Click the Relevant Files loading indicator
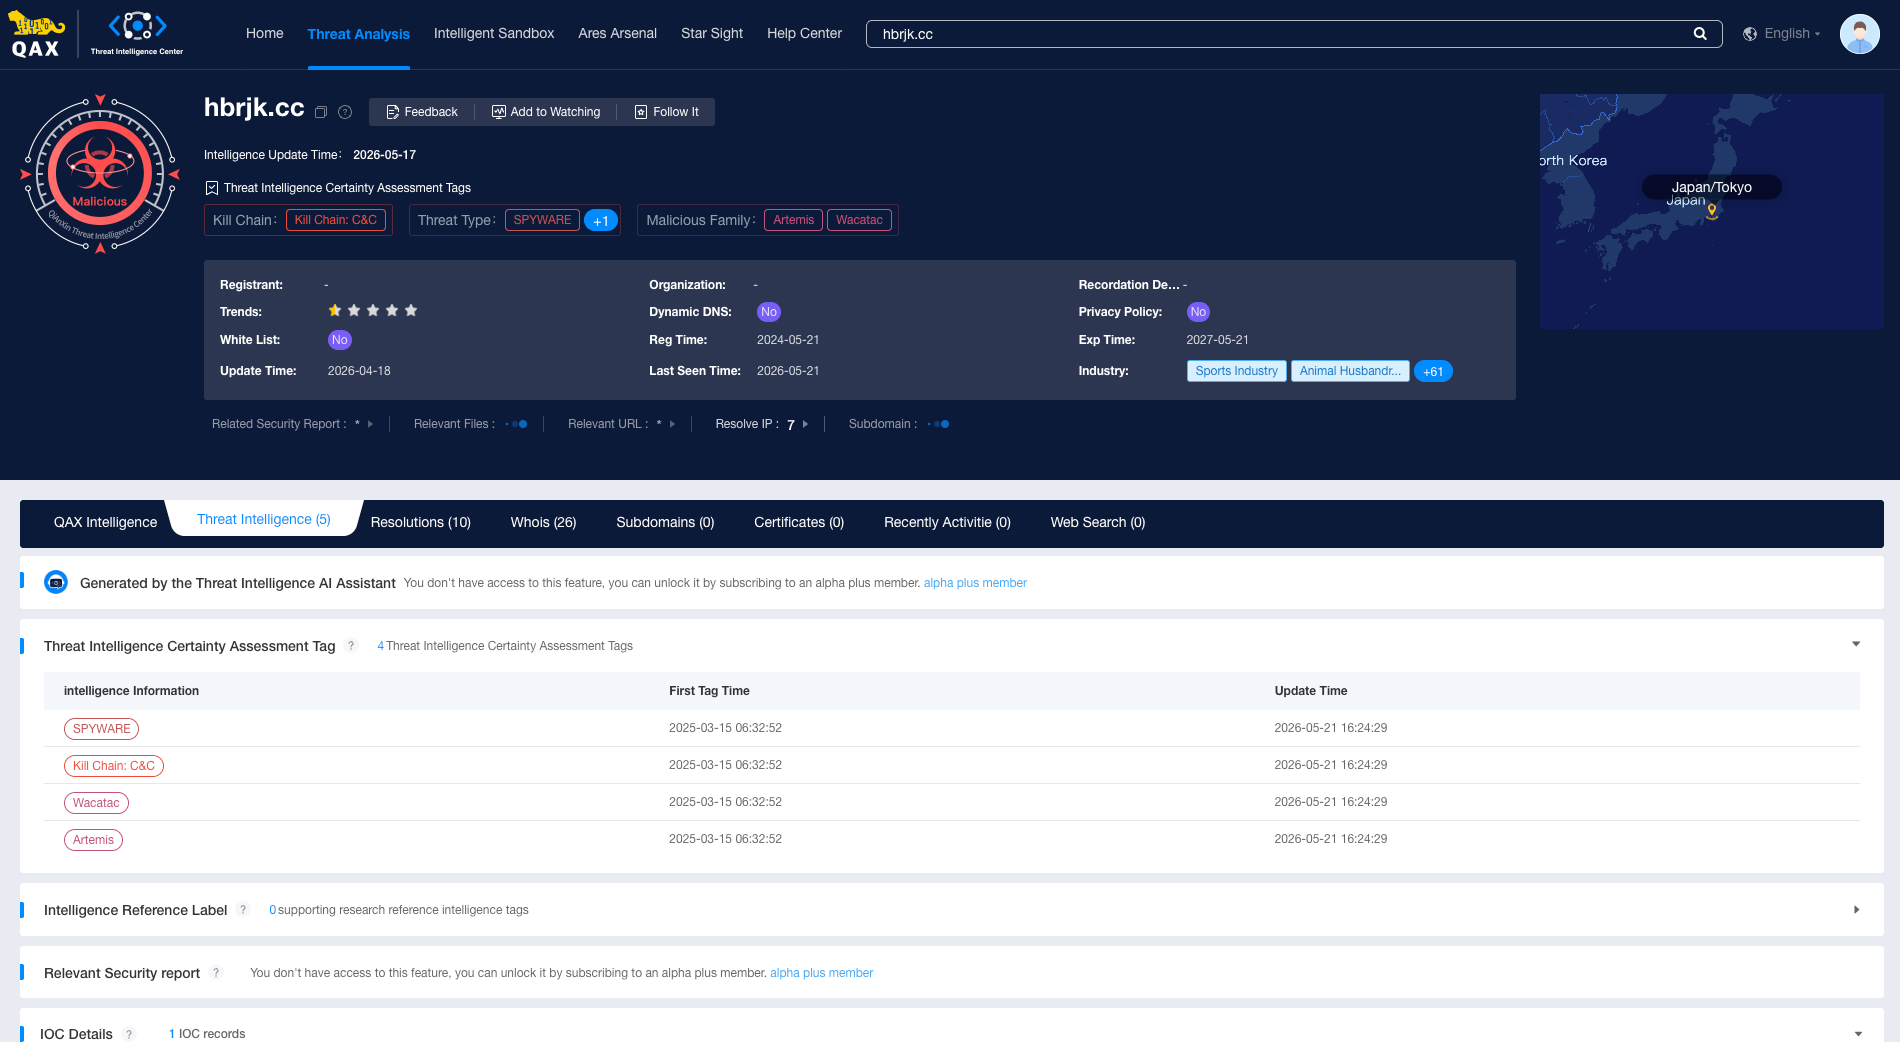Viewport: 1900px width, 1042px height. 517,424
